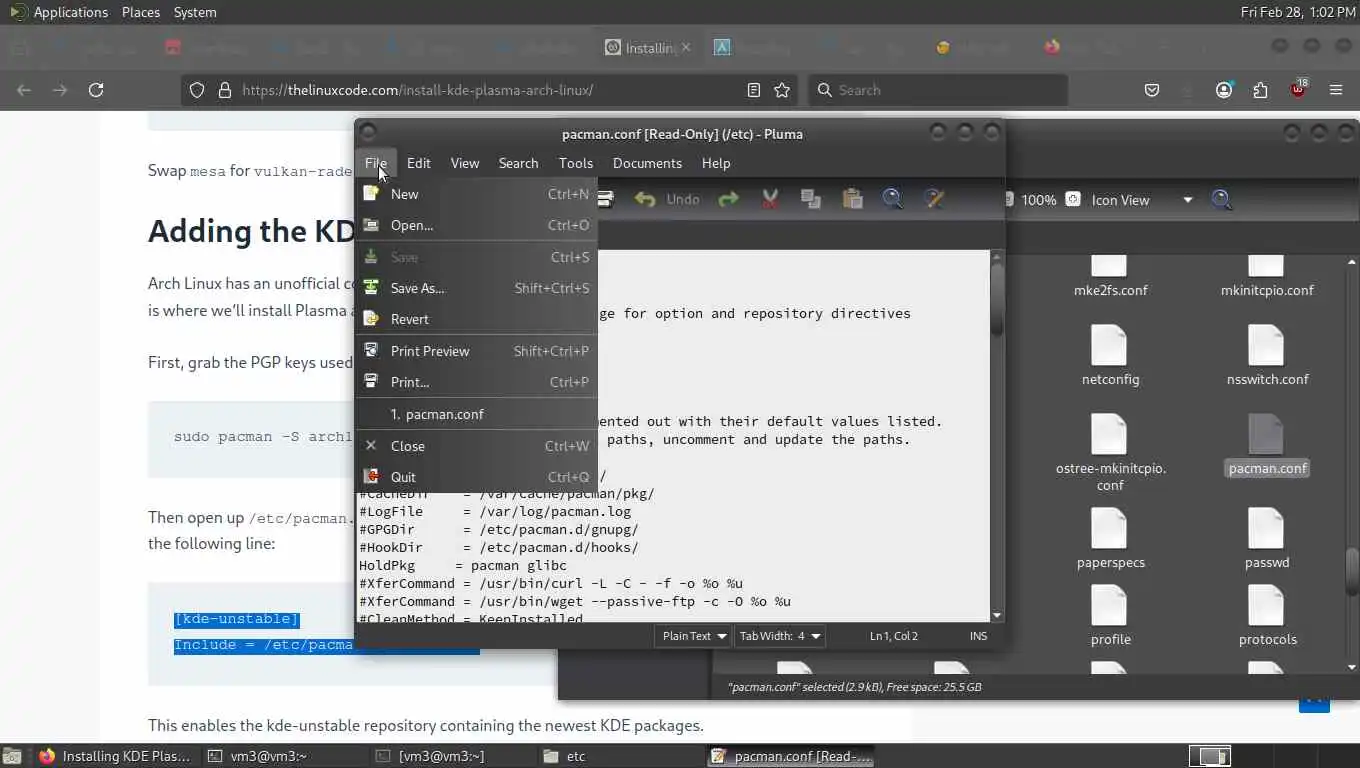Open the System menu in top panel

point(195,12)
